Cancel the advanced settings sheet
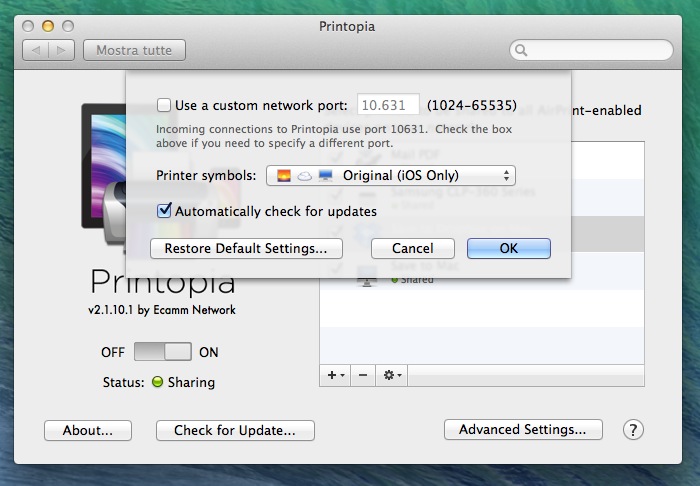This screenshot has height=486, width=700. 412,248
